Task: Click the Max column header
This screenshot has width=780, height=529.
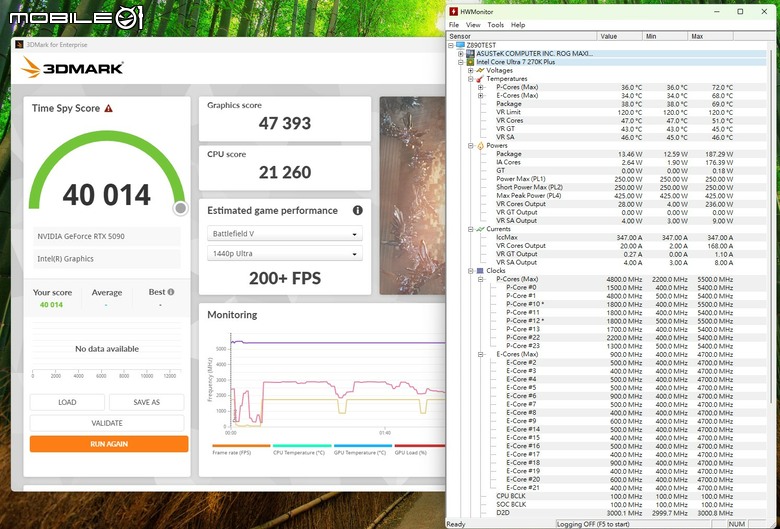Action: [x=711, y=36]
